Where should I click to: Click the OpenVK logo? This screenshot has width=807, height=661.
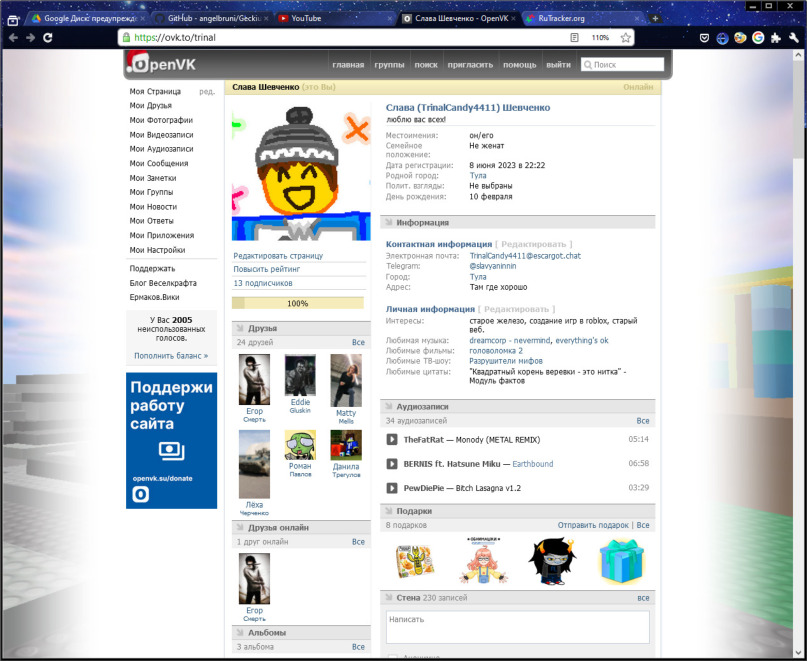point(161,64)
